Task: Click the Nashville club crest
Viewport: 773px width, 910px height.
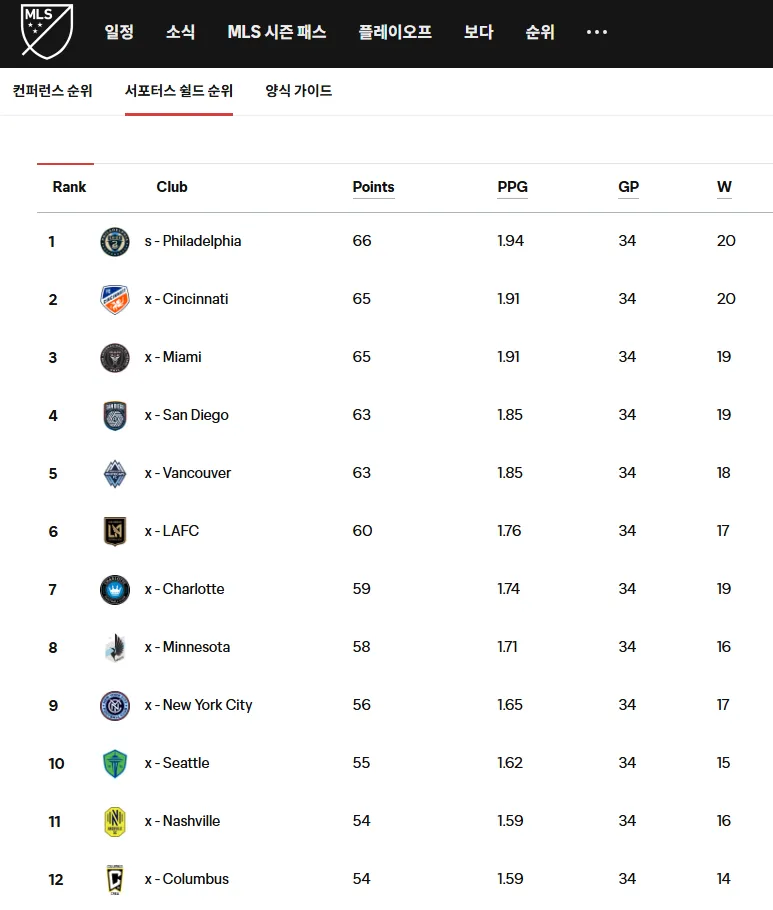Action: 115,821
